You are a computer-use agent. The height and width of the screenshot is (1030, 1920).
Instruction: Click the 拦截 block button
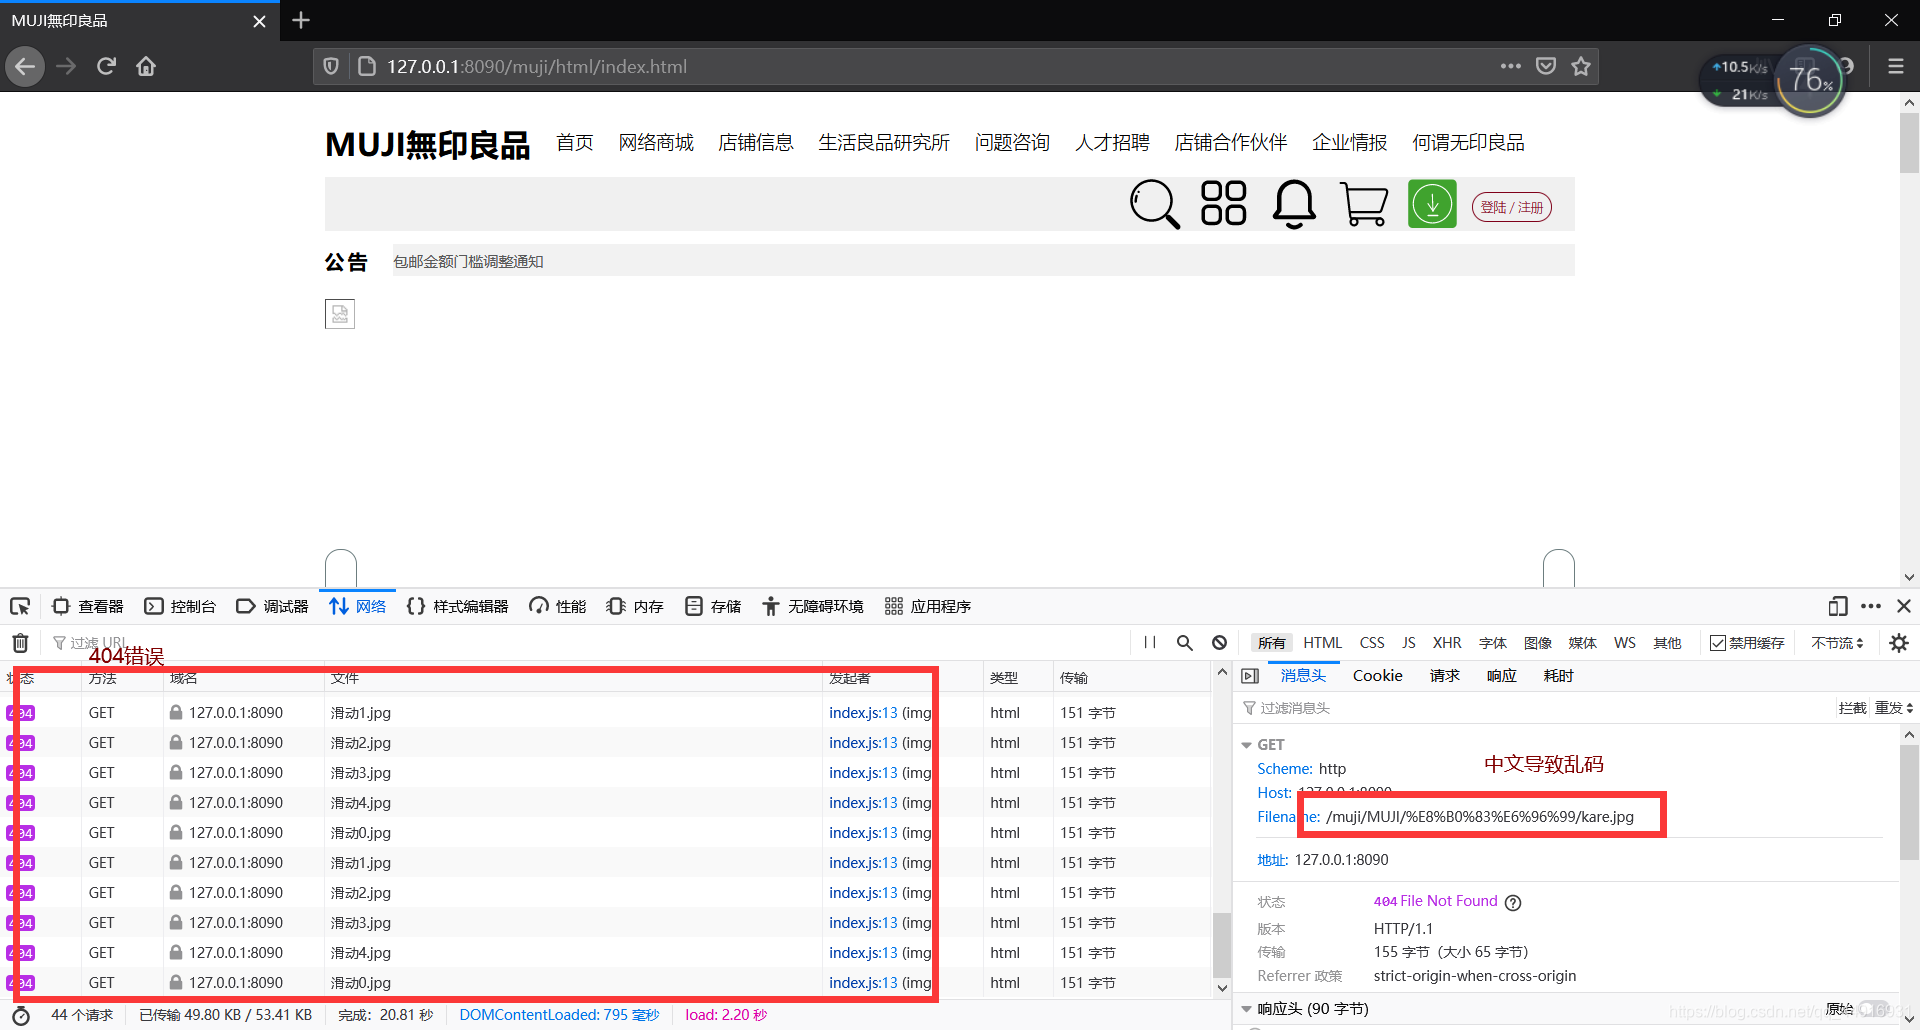tap(1852, 708)
